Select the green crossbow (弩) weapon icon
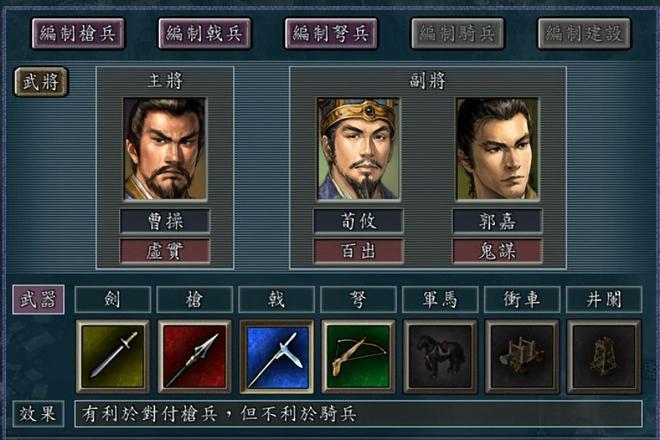The width and height of the screenshot is (660, 440). 358,356
